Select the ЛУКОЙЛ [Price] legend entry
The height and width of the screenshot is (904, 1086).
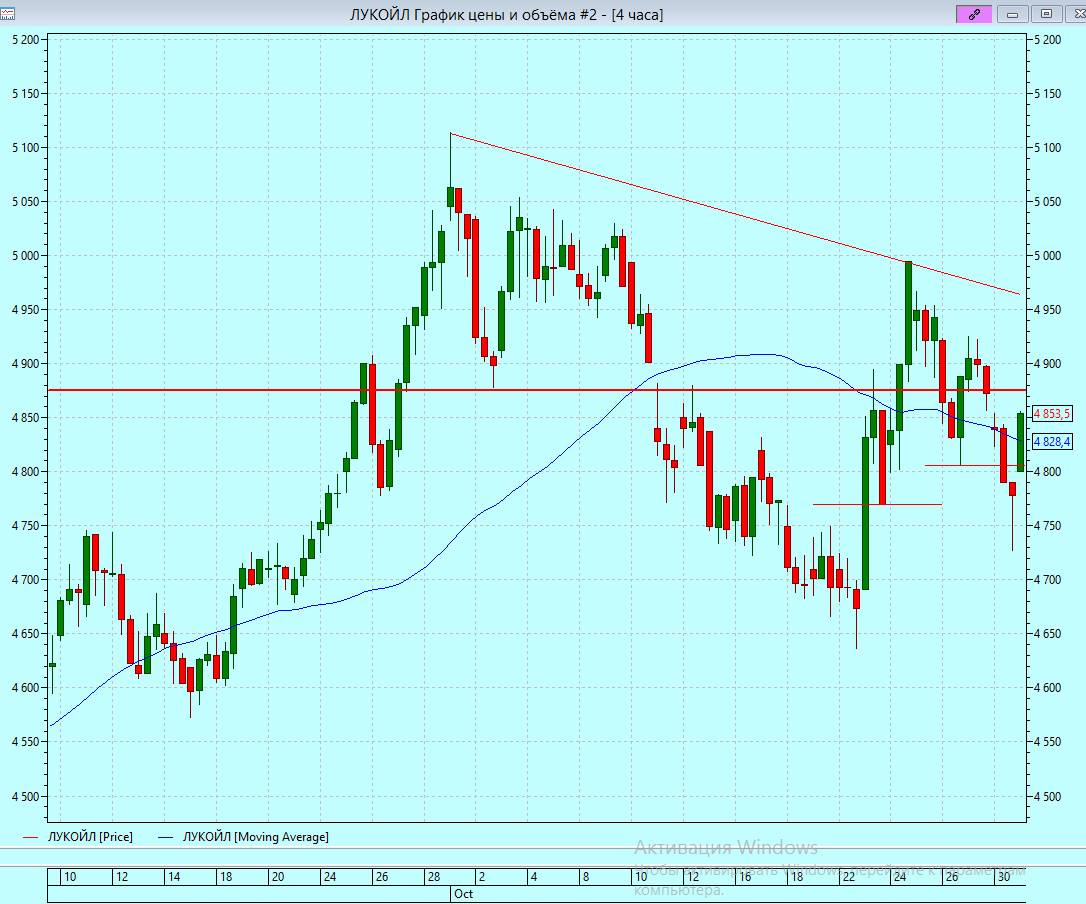(90, 837)
